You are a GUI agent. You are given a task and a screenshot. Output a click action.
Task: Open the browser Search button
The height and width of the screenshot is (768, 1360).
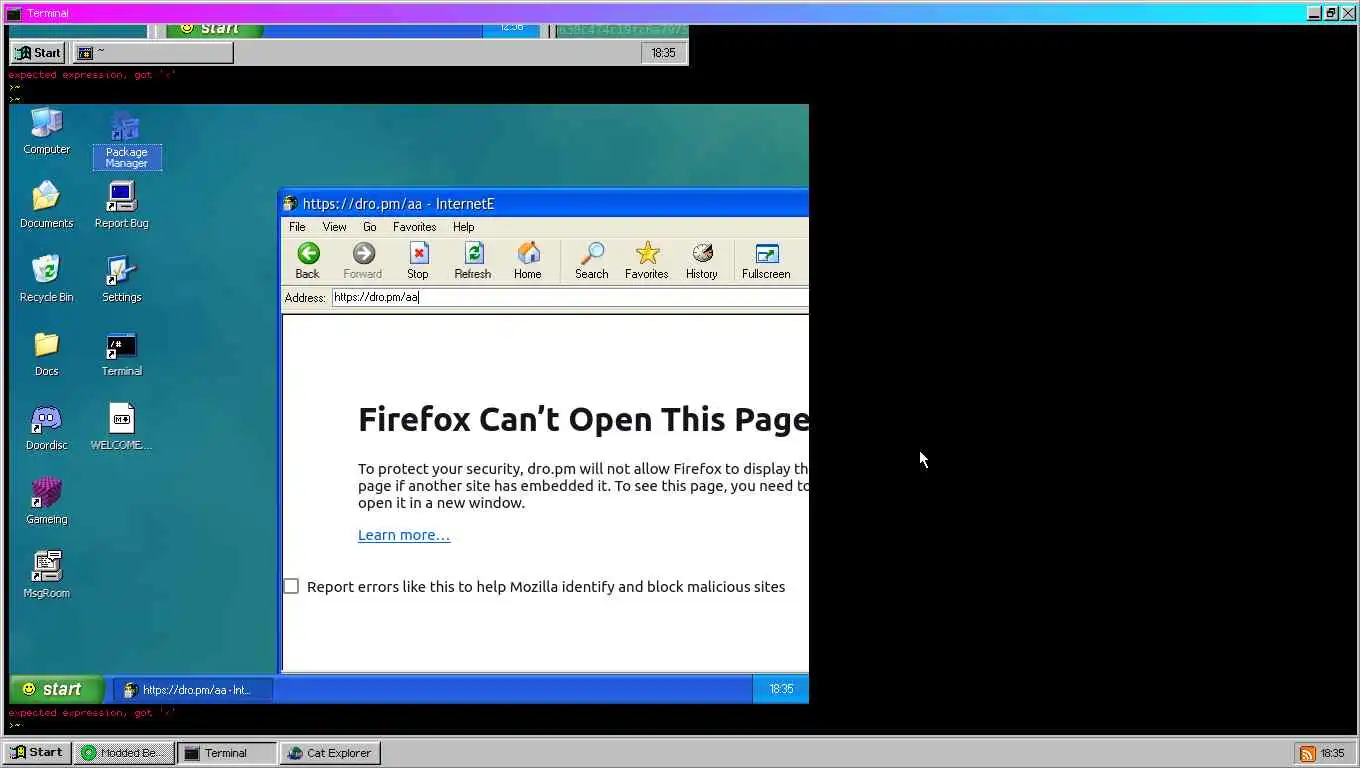(592, 261)
